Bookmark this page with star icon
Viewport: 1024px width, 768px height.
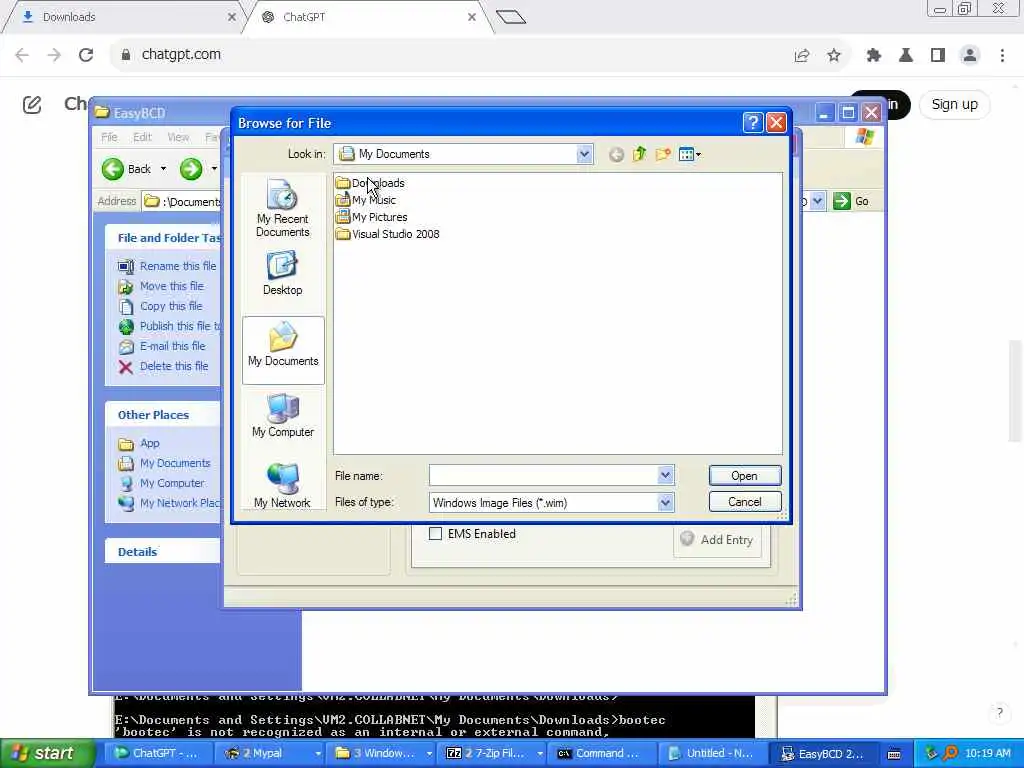833,56
